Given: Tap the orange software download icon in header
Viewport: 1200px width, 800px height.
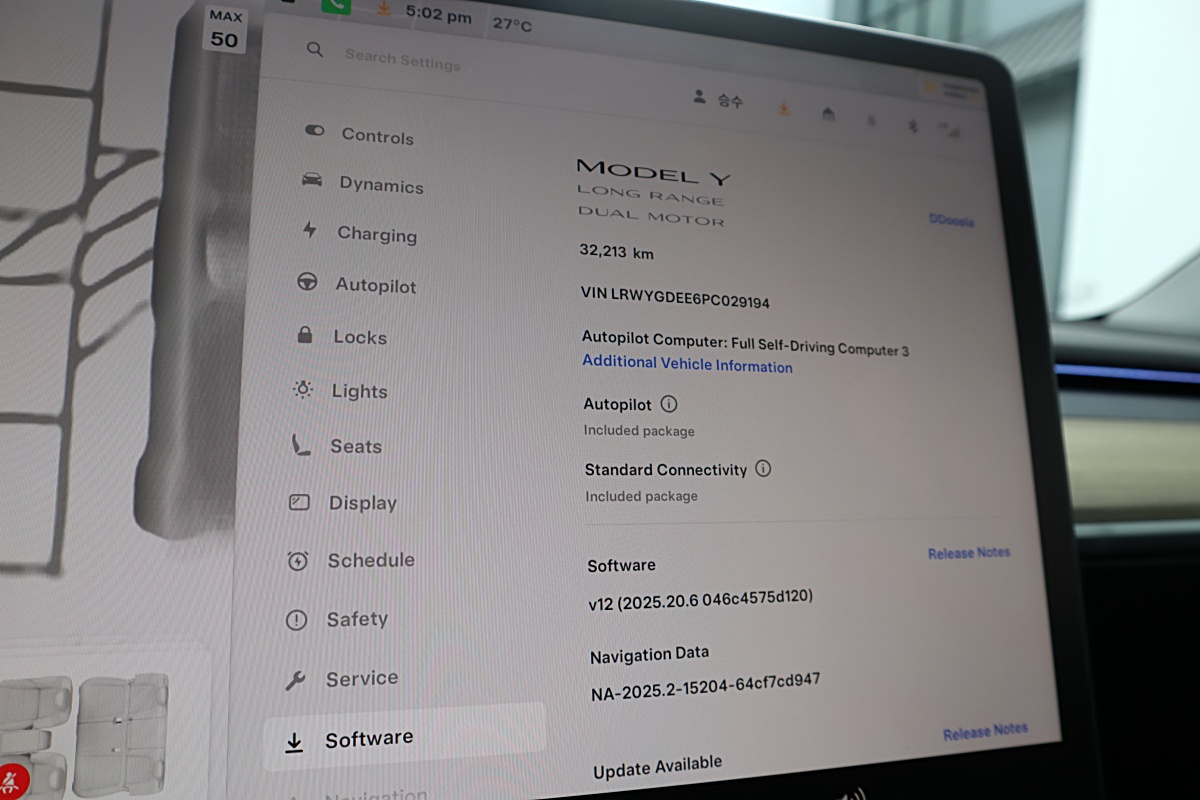Looking at the screenshot, I should point(785,108).
